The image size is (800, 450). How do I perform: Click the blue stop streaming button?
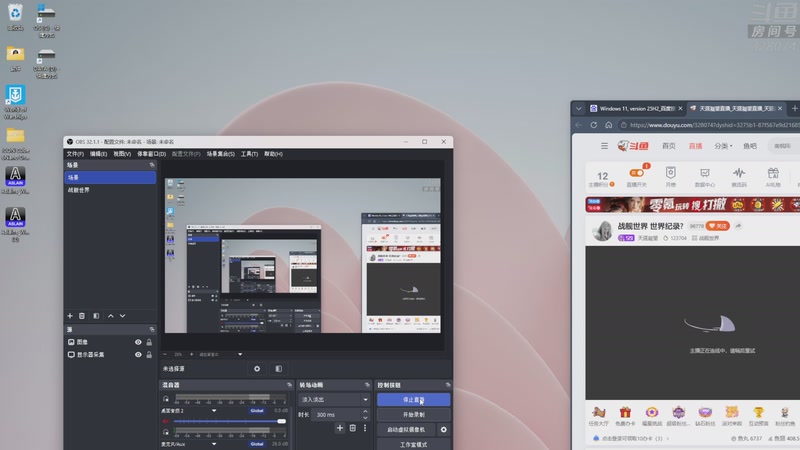point(413,399)
